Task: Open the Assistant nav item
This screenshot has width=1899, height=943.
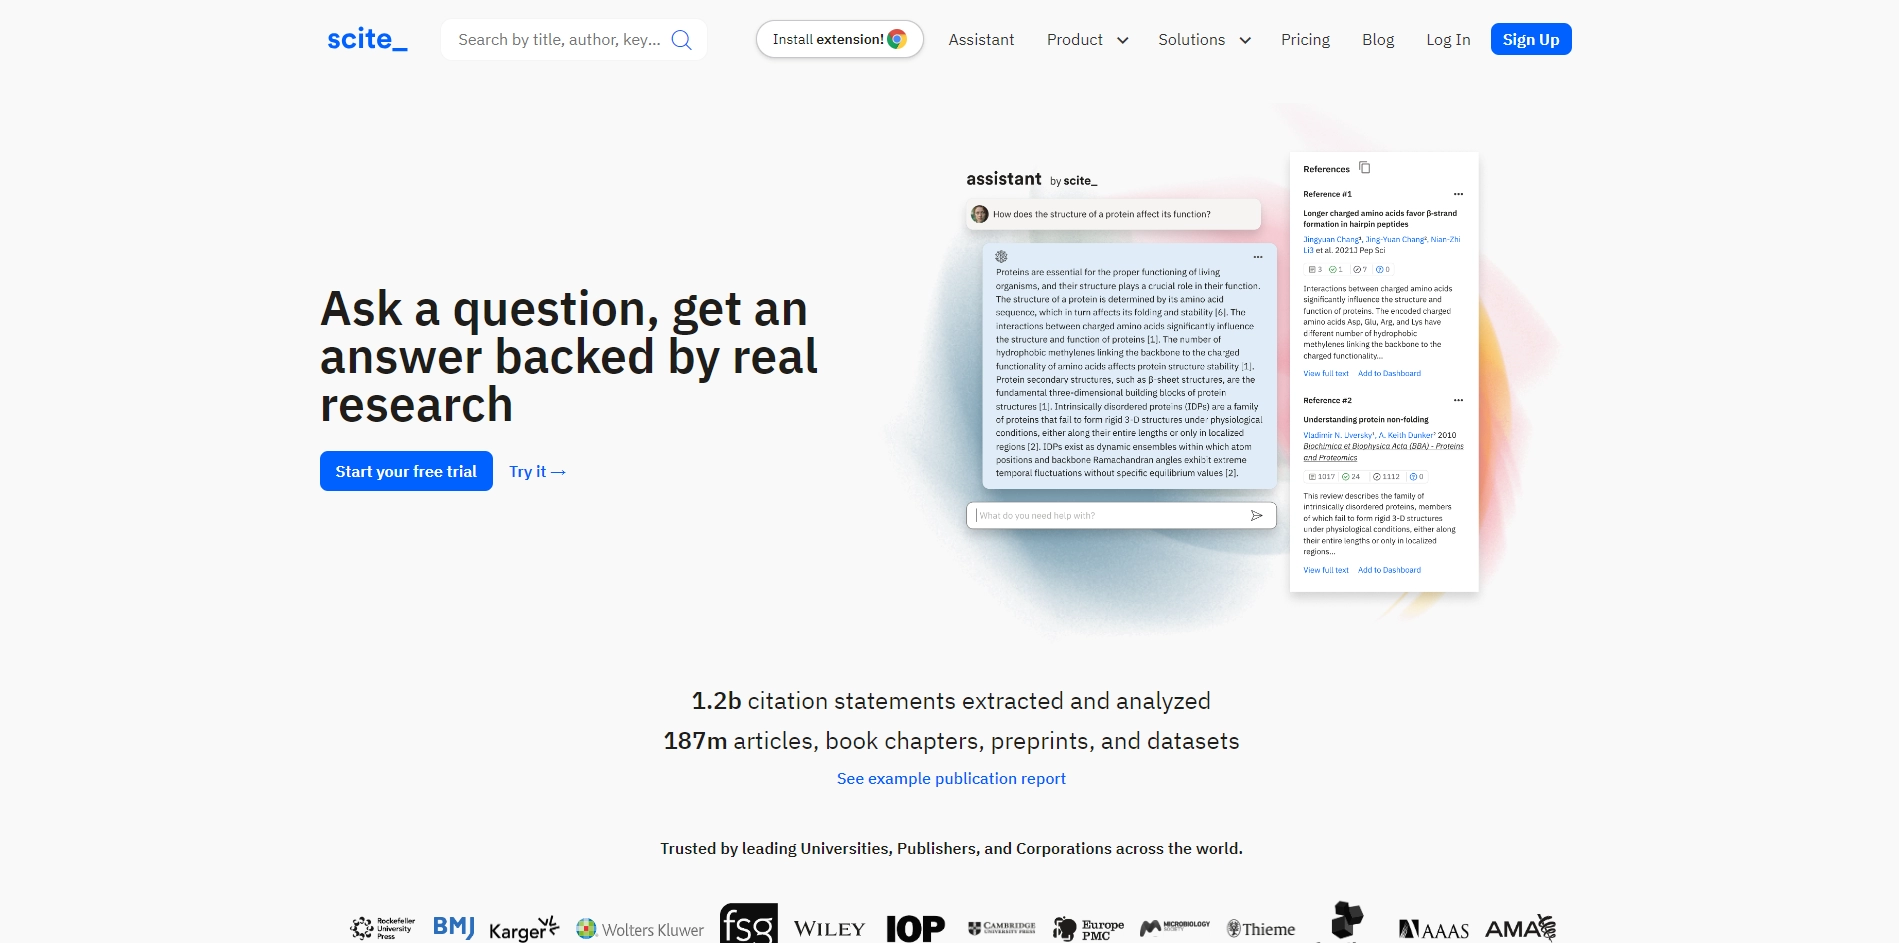Action: point(981,40)
